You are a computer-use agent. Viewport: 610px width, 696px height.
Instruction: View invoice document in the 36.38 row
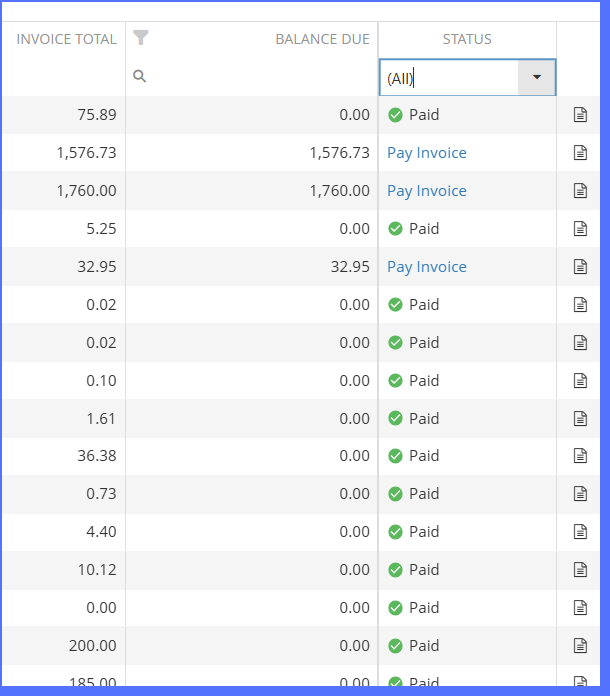pyautogui.click(x=580, y=456)
